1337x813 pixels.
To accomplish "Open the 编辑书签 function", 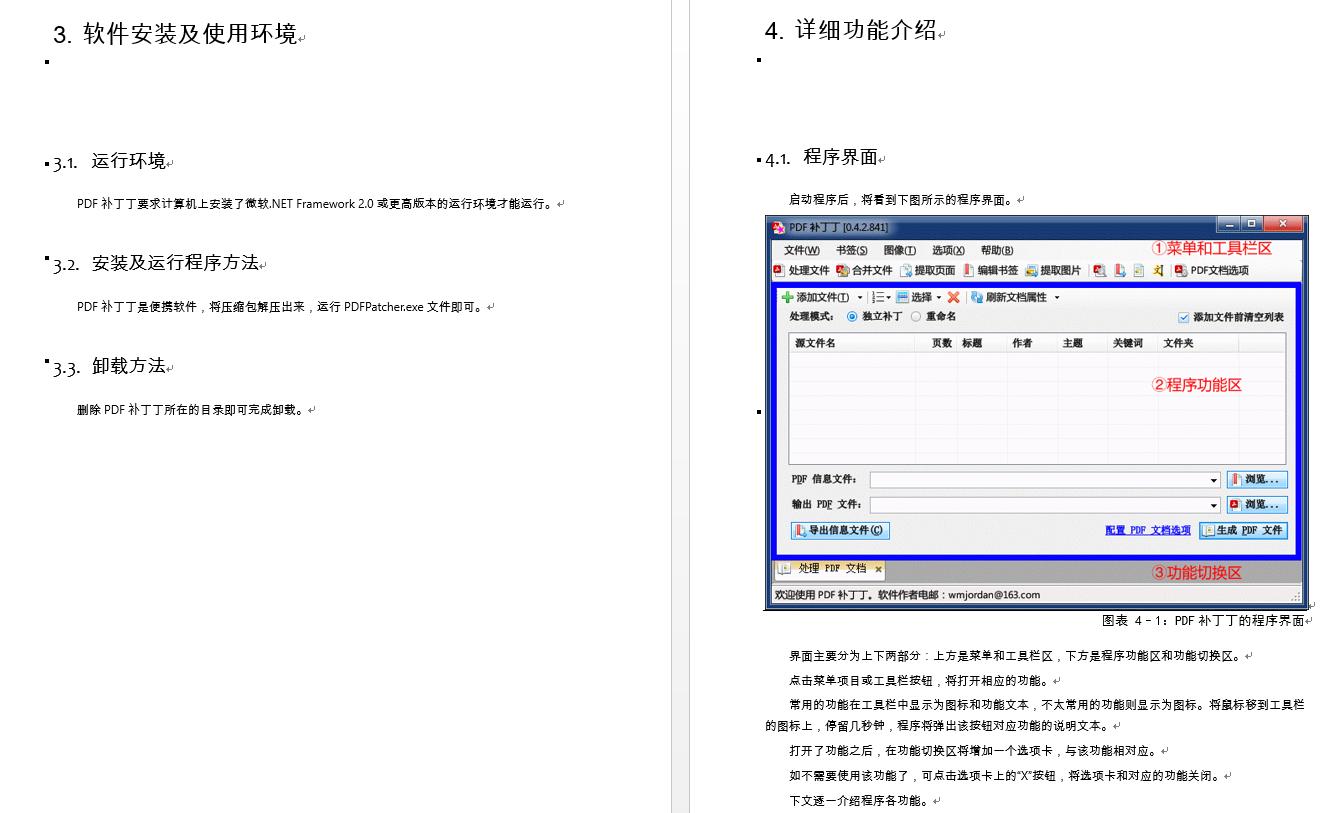I will pyautogui.click(x=995, y=270).
